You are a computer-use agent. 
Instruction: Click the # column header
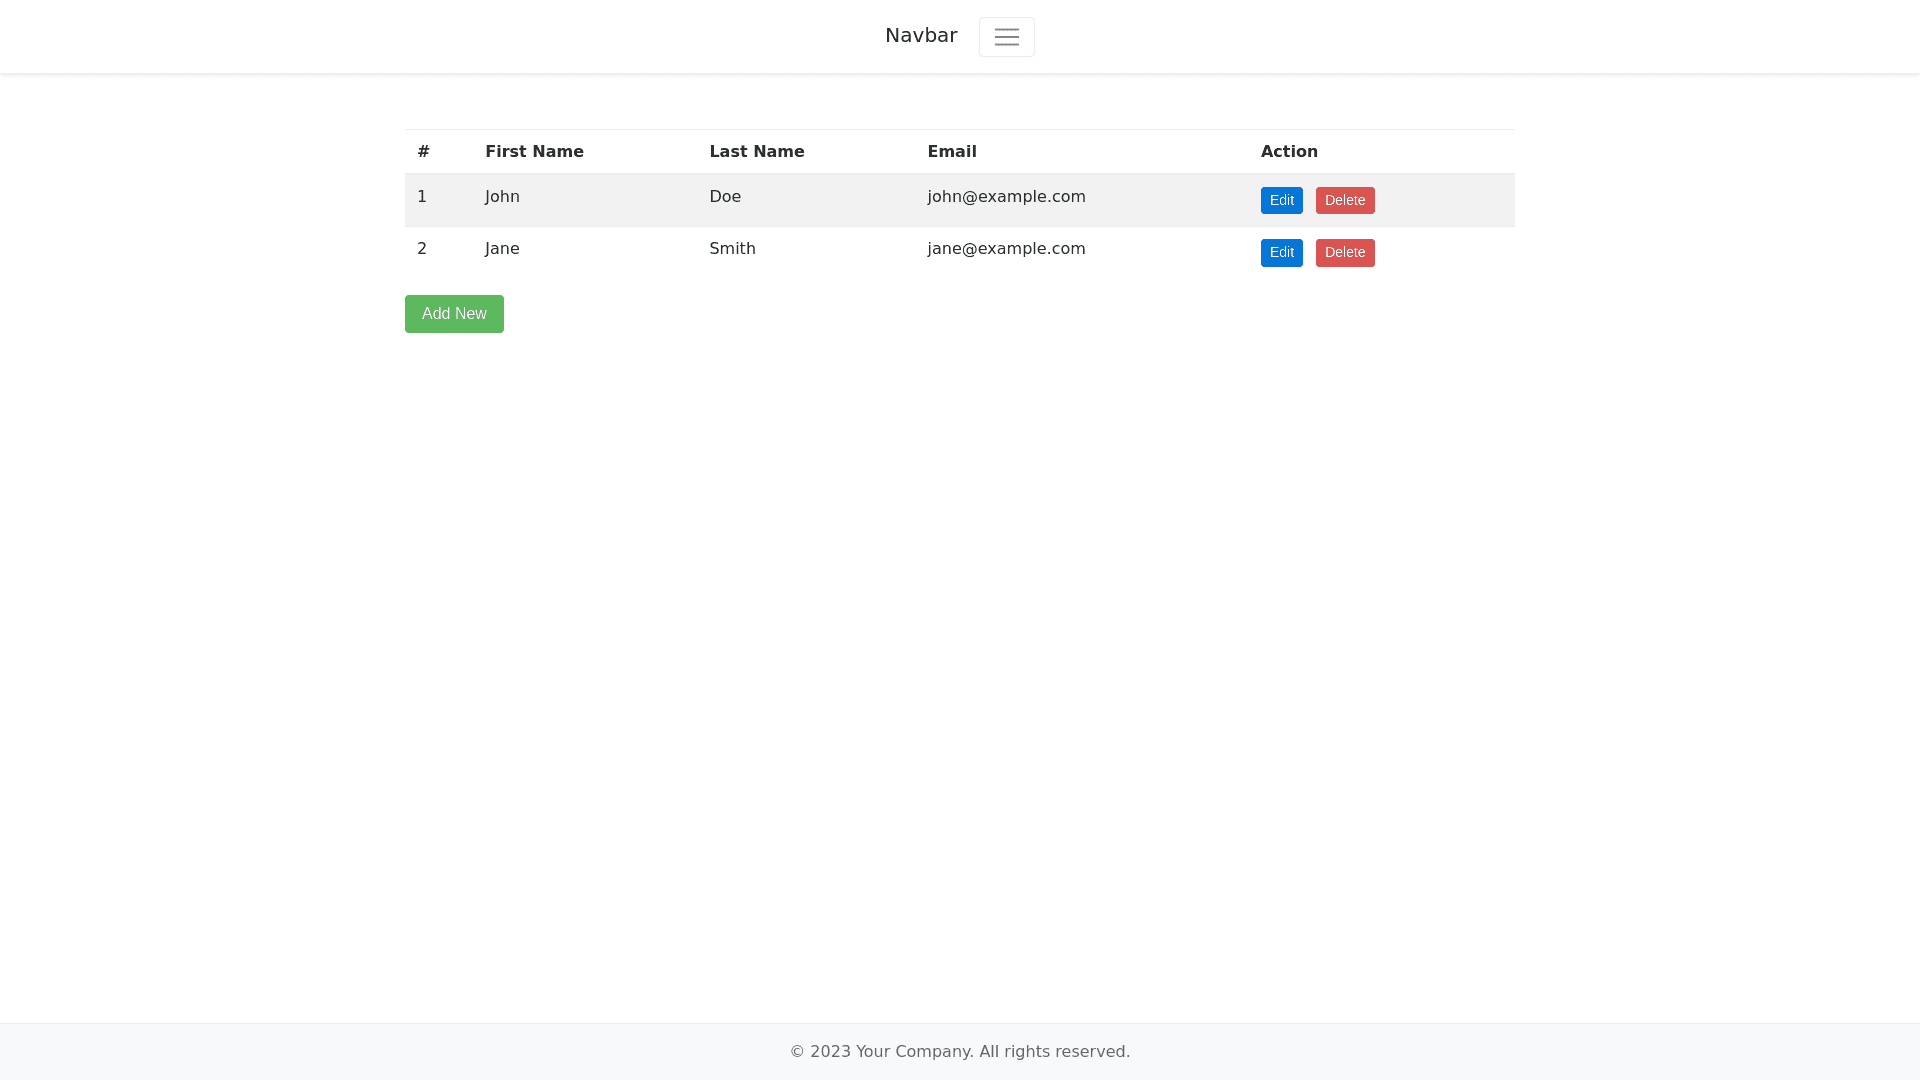[x=423, y=152]
